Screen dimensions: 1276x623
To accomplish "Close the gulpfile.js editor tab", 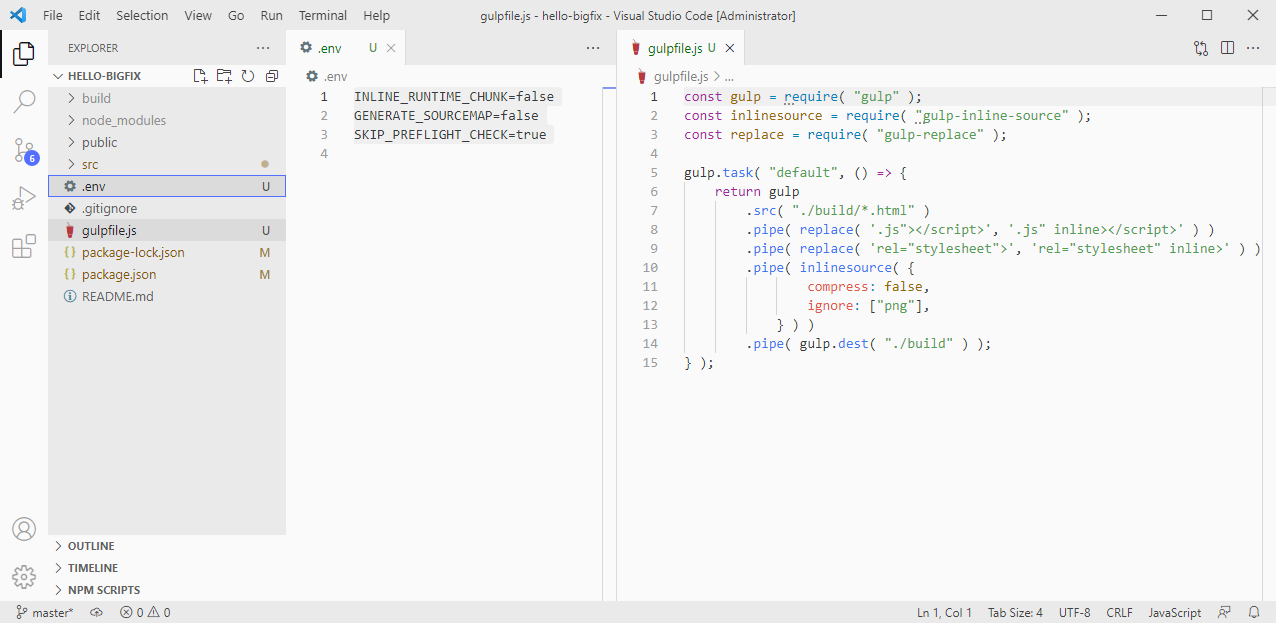I will tap(730, 48).
